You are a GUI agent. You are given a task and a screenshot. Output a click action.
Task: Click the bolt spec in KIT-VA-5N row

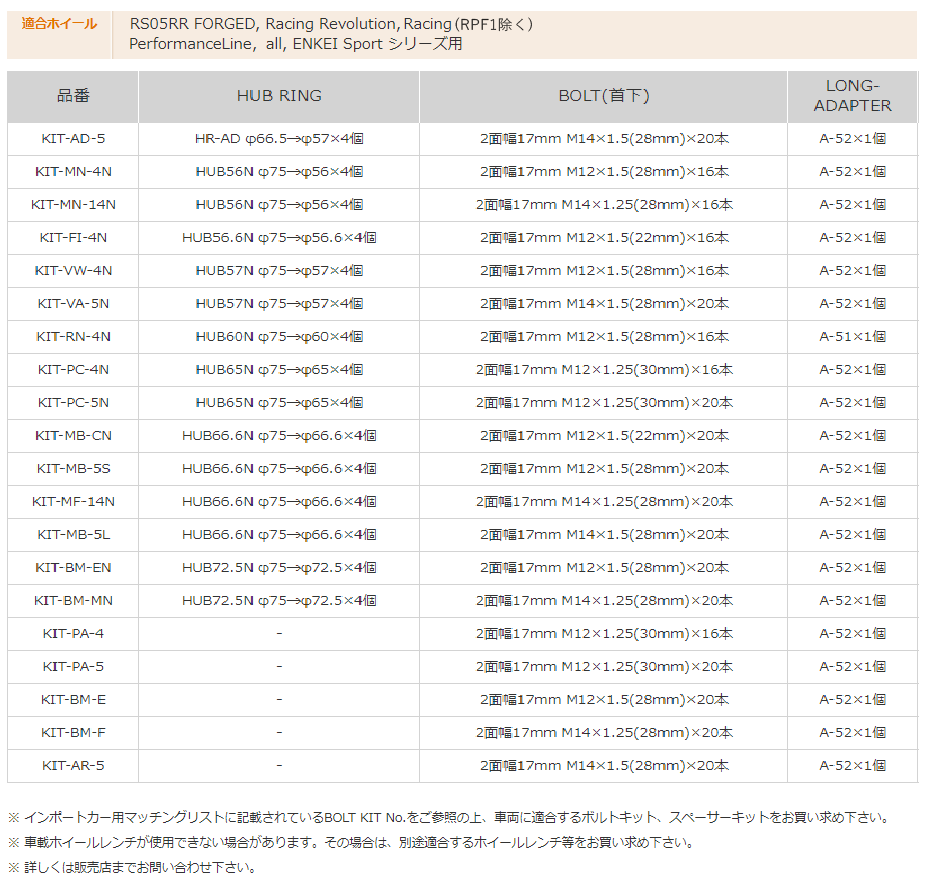tap(604, 304)
